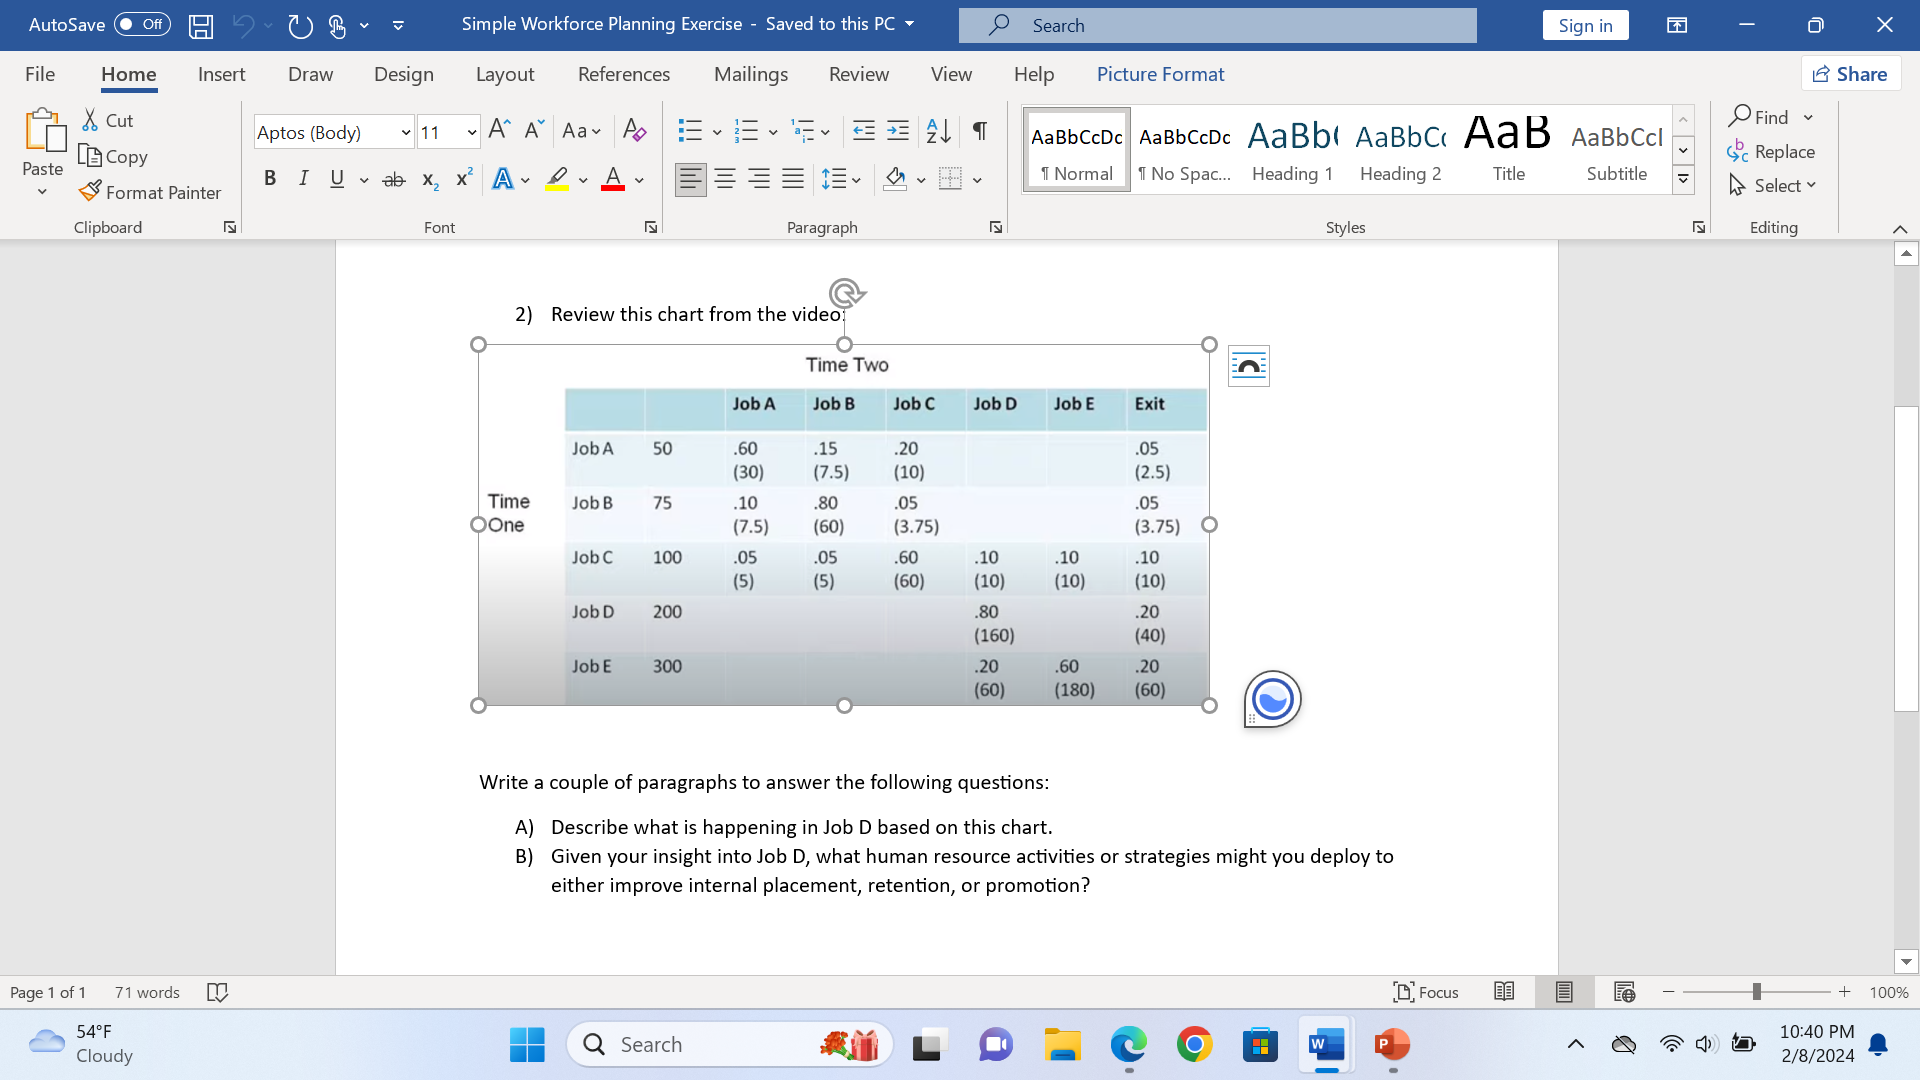Expand the Font size dropdown
This screenshot has width=1920, height=1080.
[471, 131]
